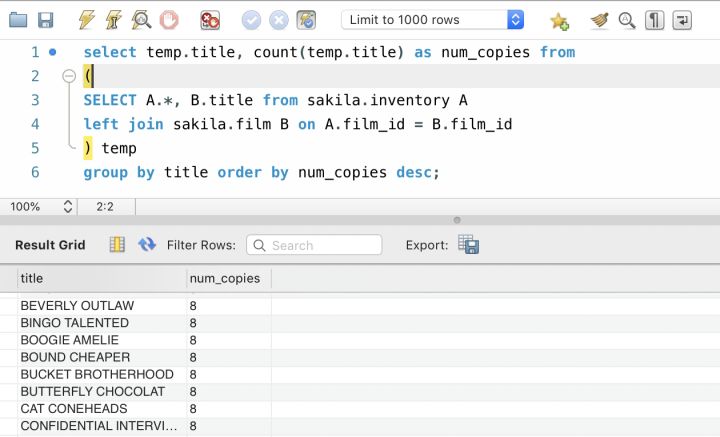720x437 pixels.
Task: Select the CAT CONEHEADS cell
Action: coord(102,409)
